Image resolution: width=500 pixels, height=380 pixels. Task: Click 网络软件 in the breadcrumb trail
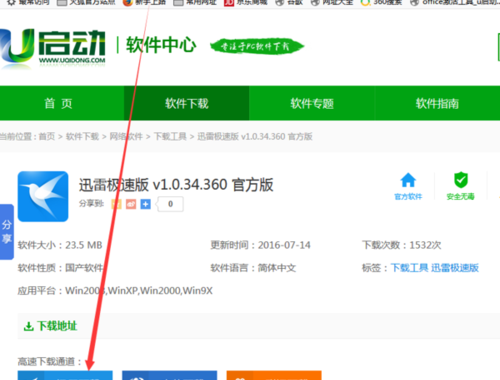(x=126, y=137)
